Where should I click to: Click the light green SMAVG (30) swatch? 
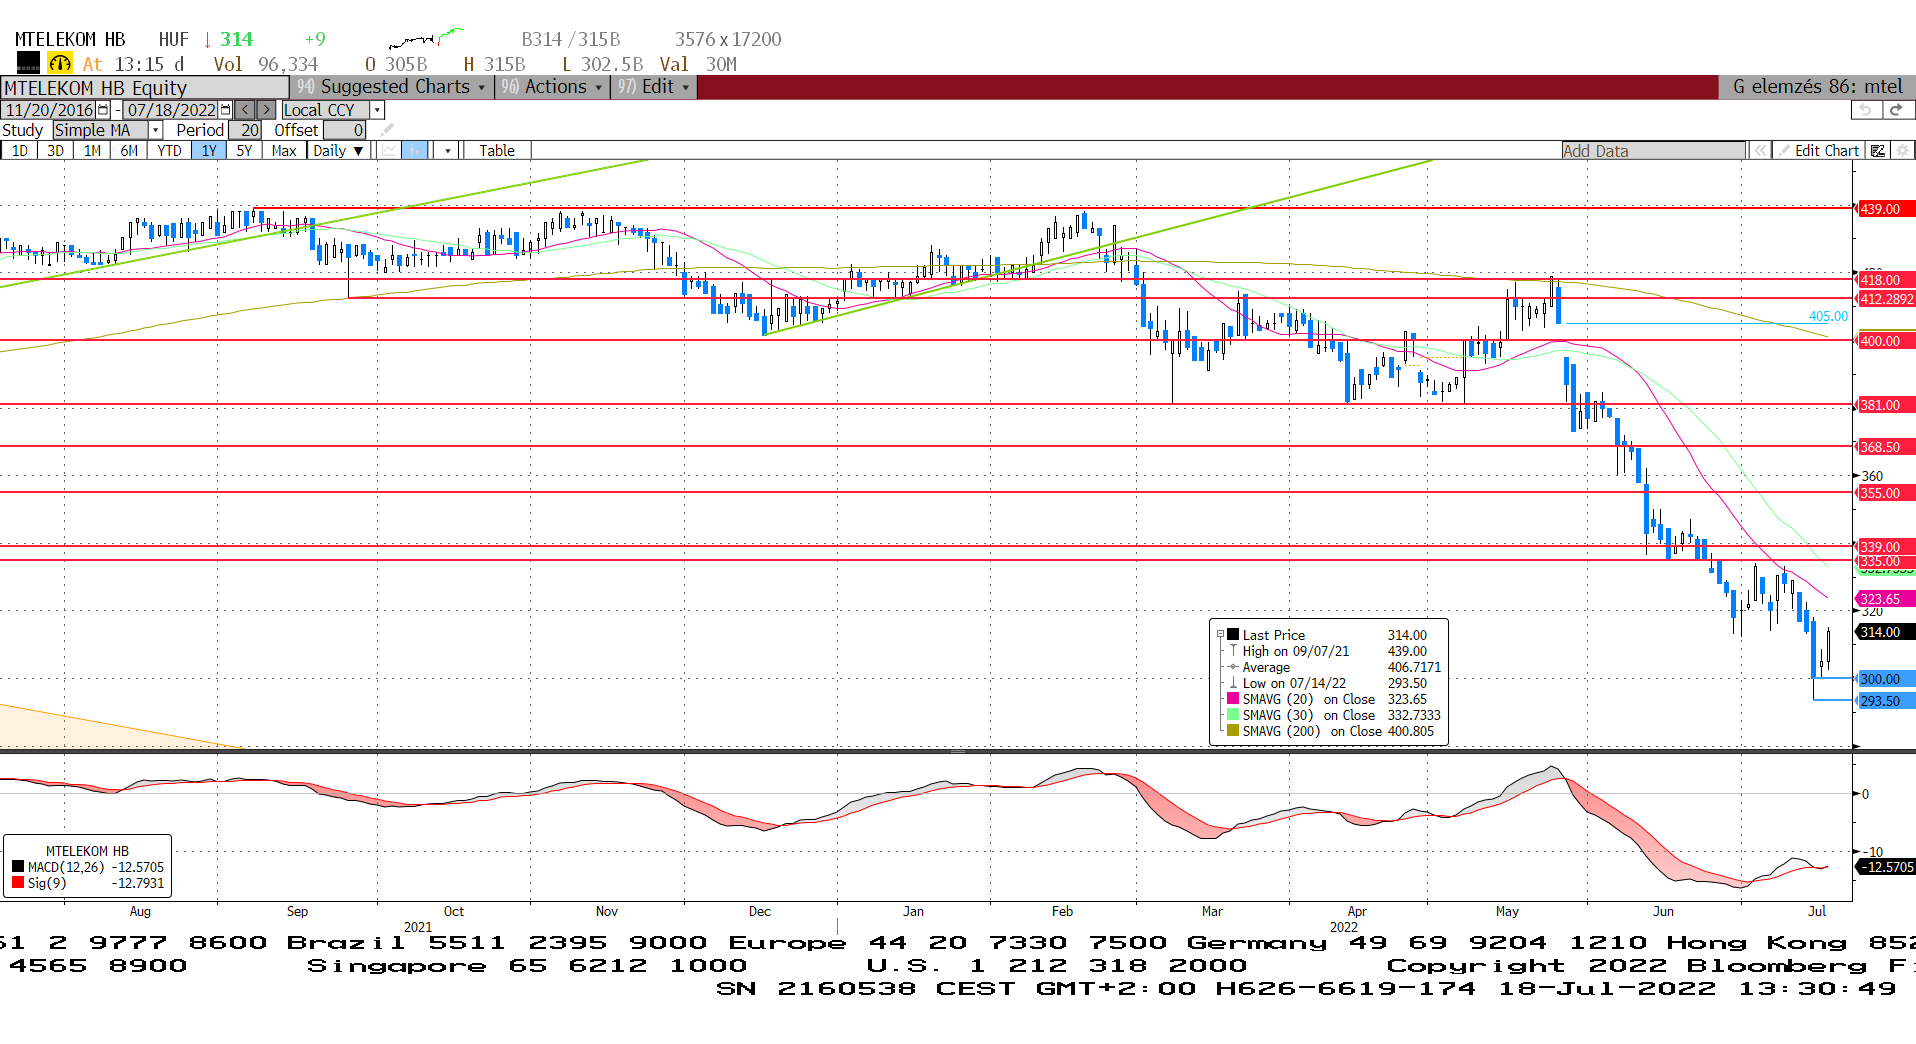pos(1233,715)
